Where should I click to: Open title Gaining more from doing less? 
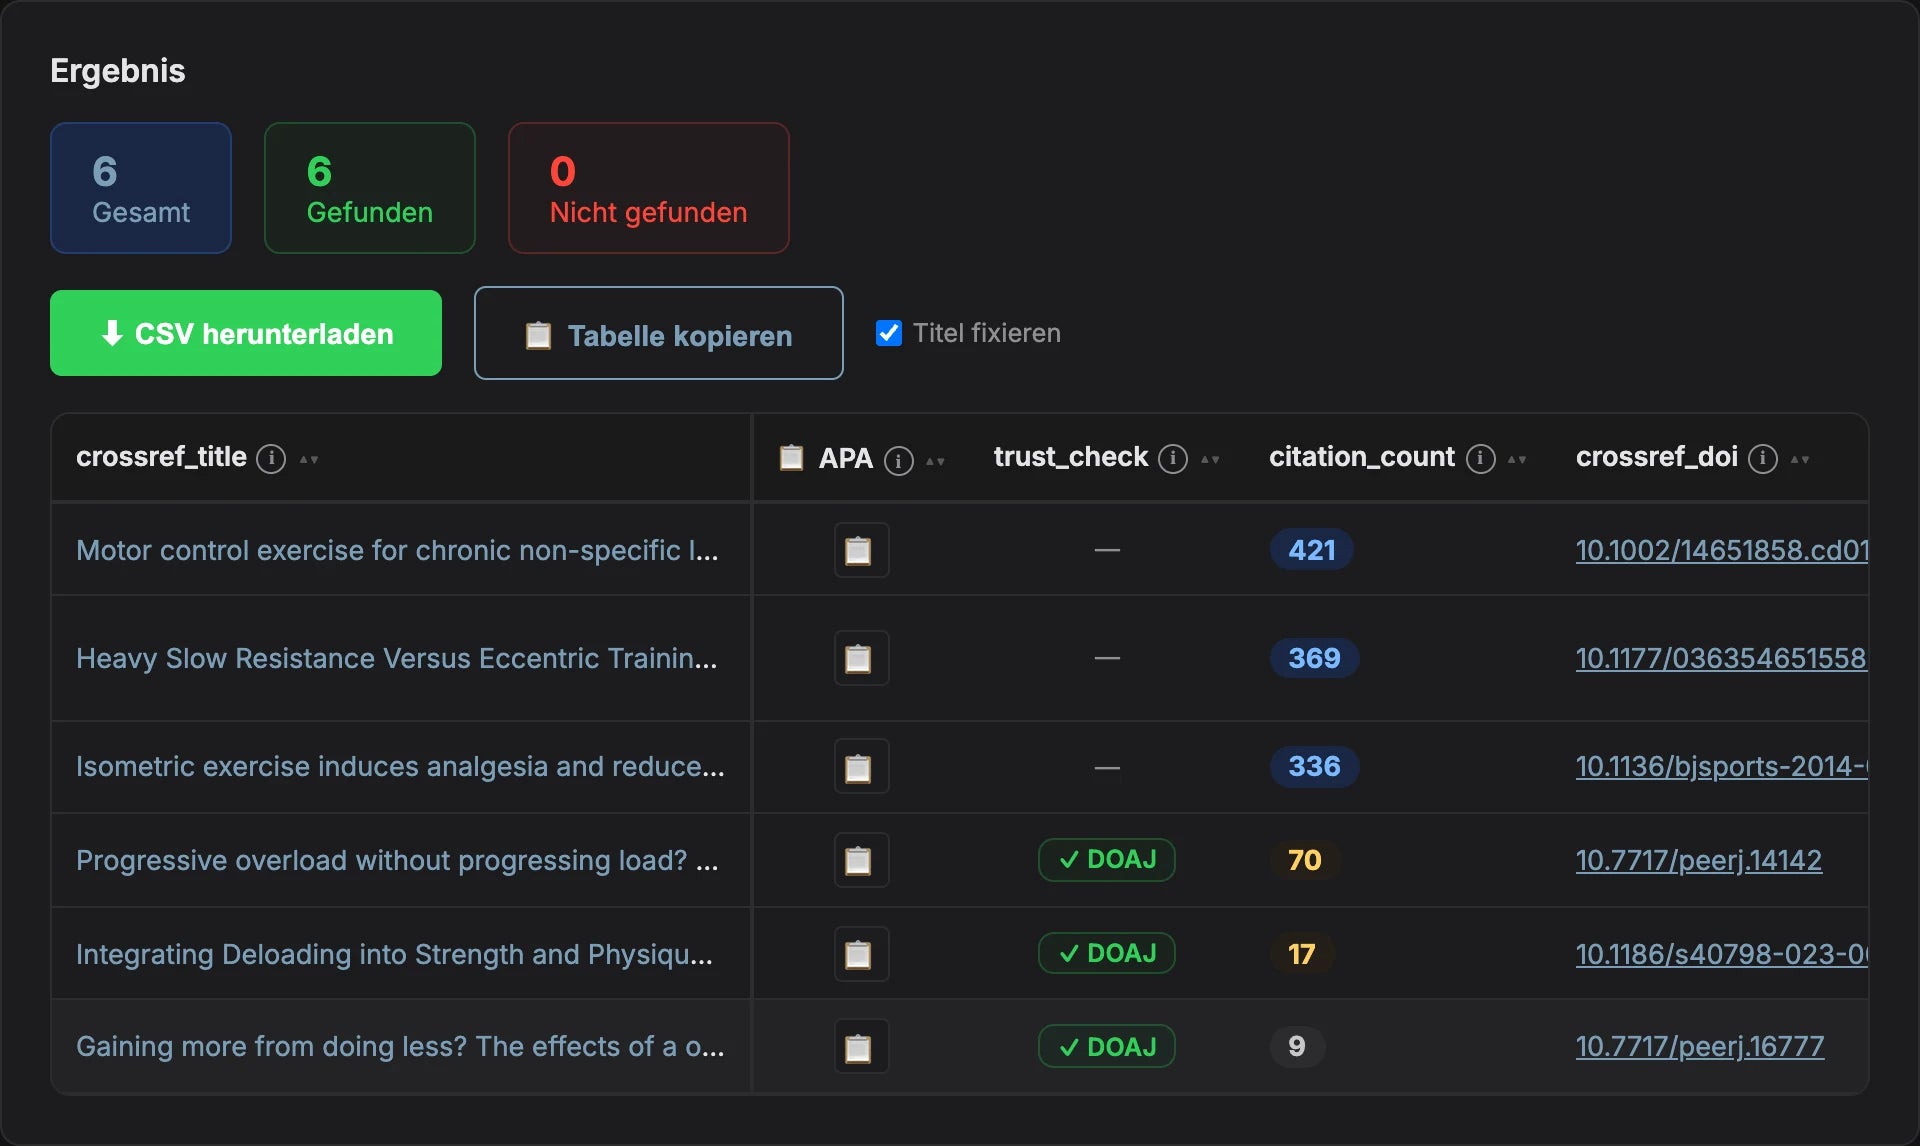(400, 1046)
